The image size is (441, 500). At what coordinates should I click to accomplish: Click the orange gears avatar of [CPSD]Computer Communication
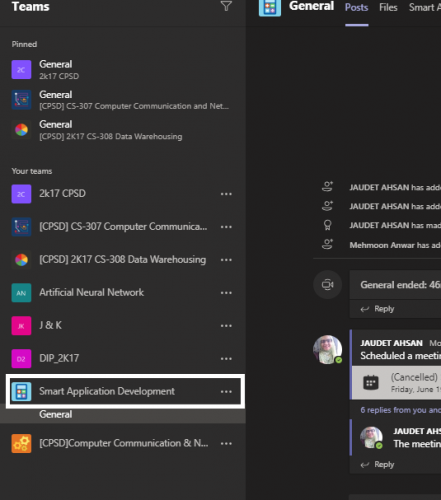tap(21, 444)
